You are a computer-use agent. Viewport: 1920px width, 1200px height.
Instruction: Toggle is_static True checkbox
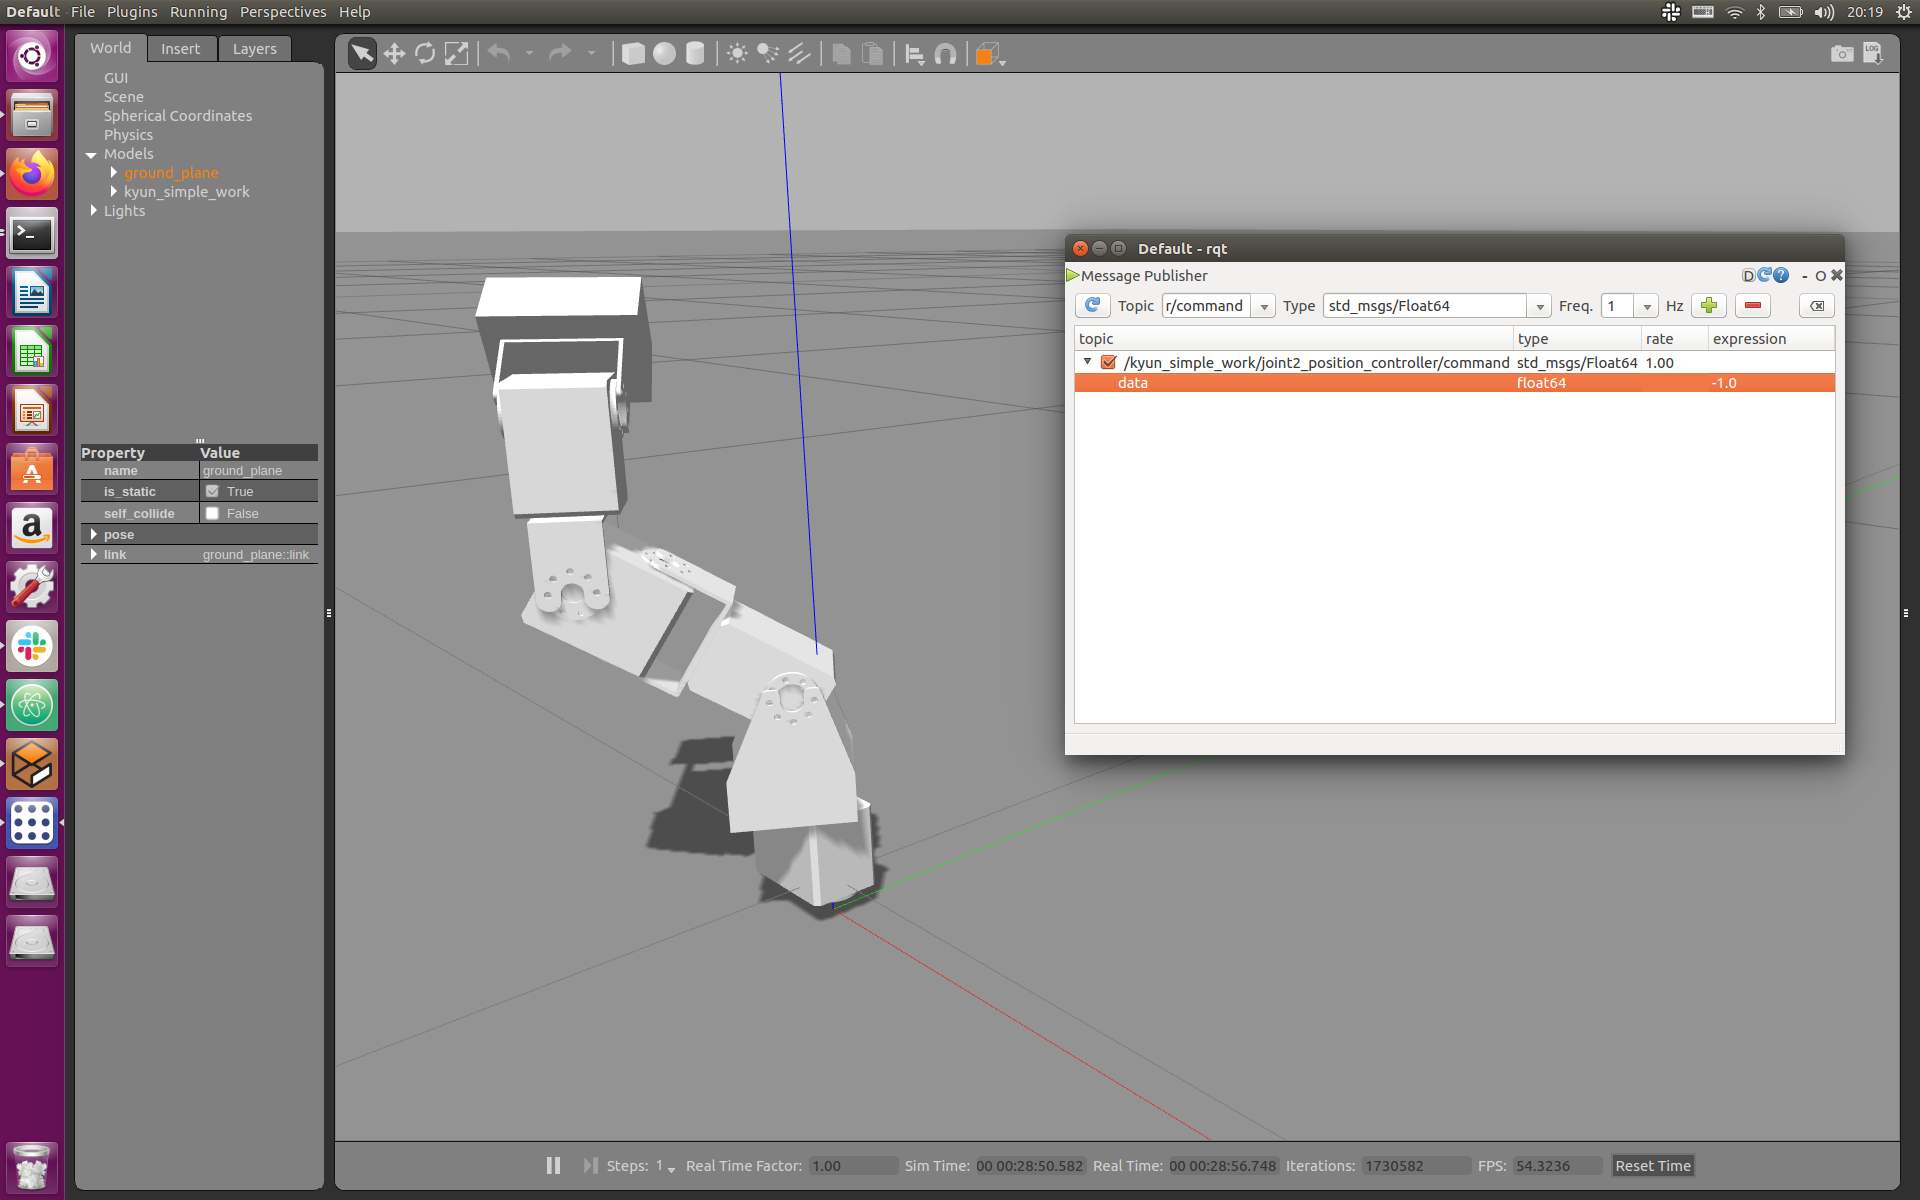pos(212,491)
